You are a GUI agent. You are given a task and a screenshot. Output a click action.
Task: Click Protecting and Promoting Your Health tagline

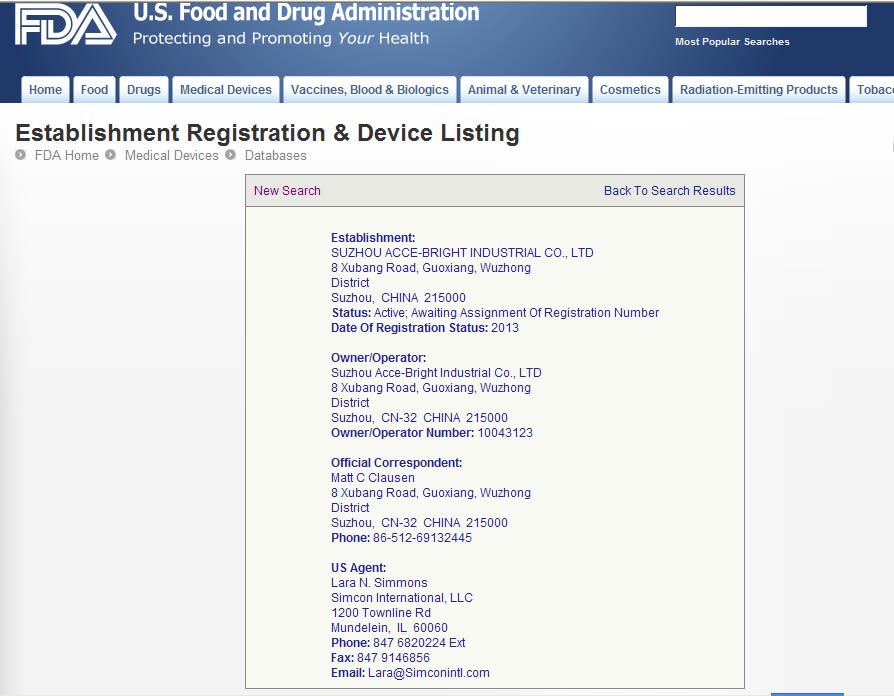tap(281, 38)
